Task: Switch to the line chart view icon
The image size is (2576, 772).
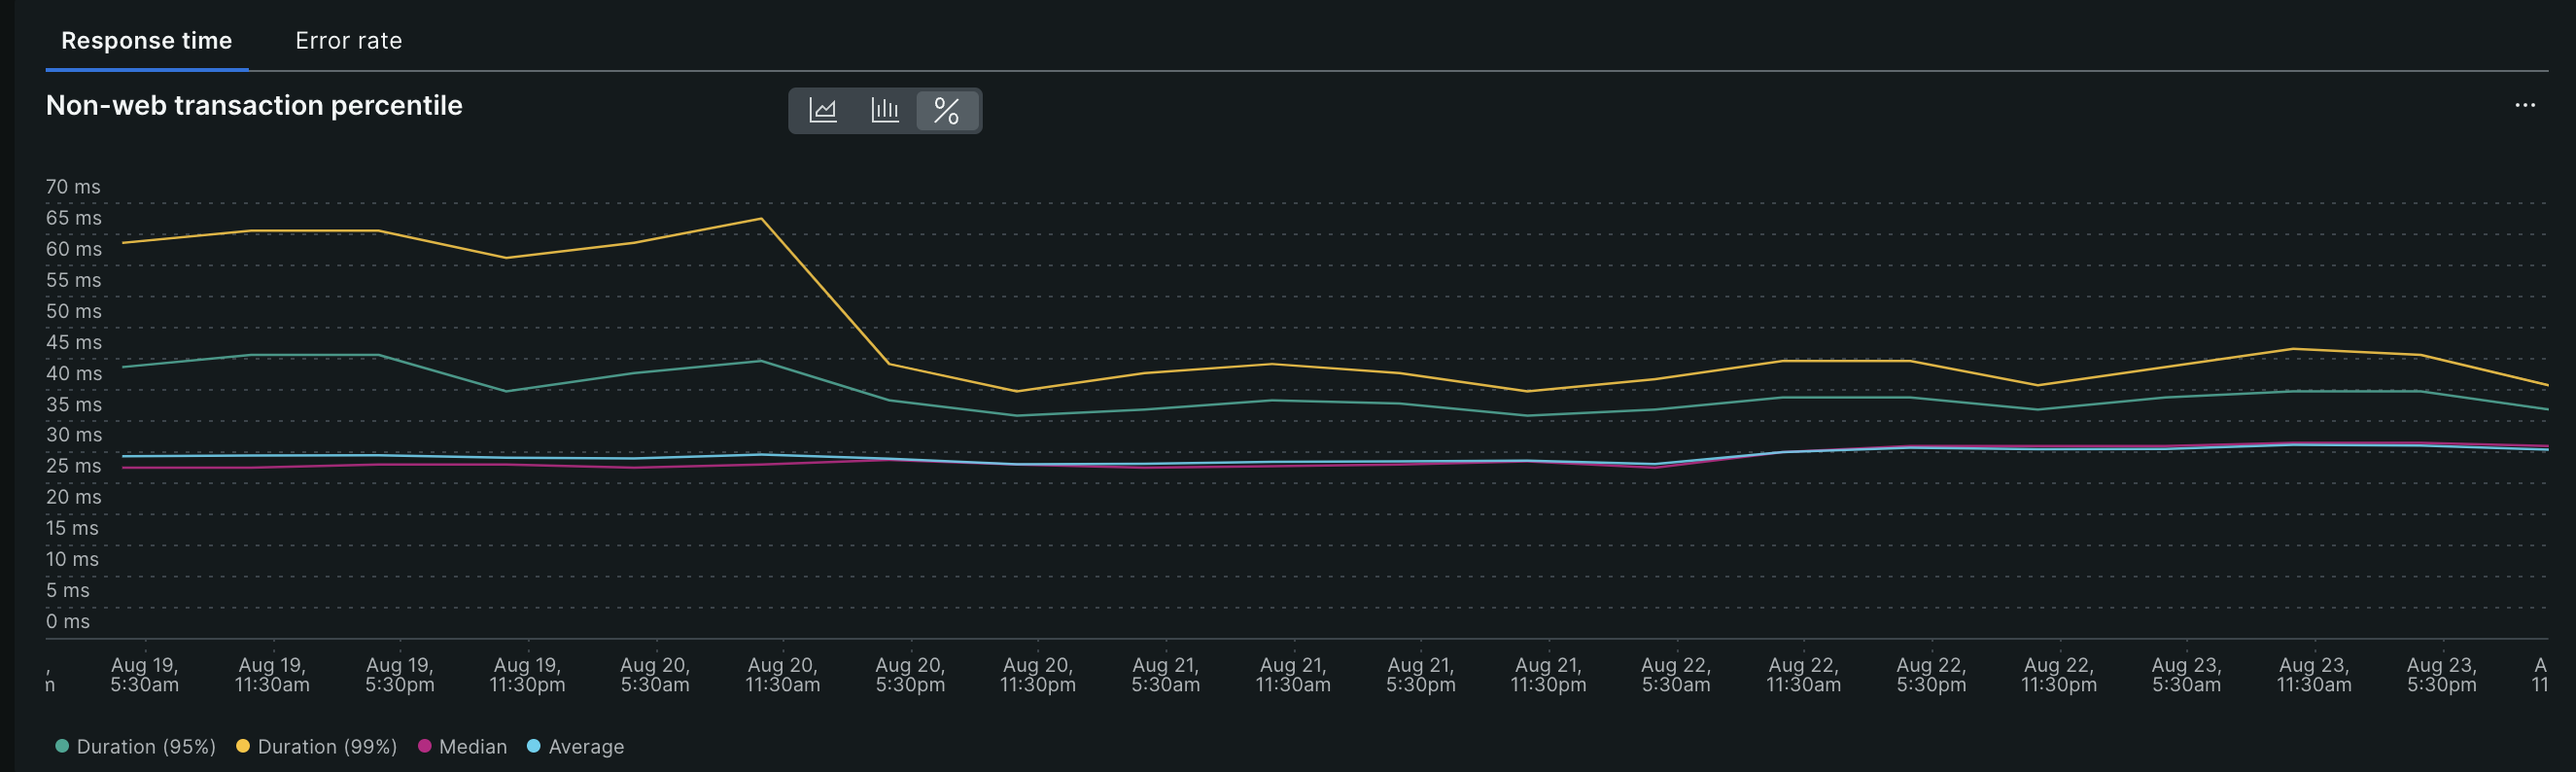Action: [822, 110]
